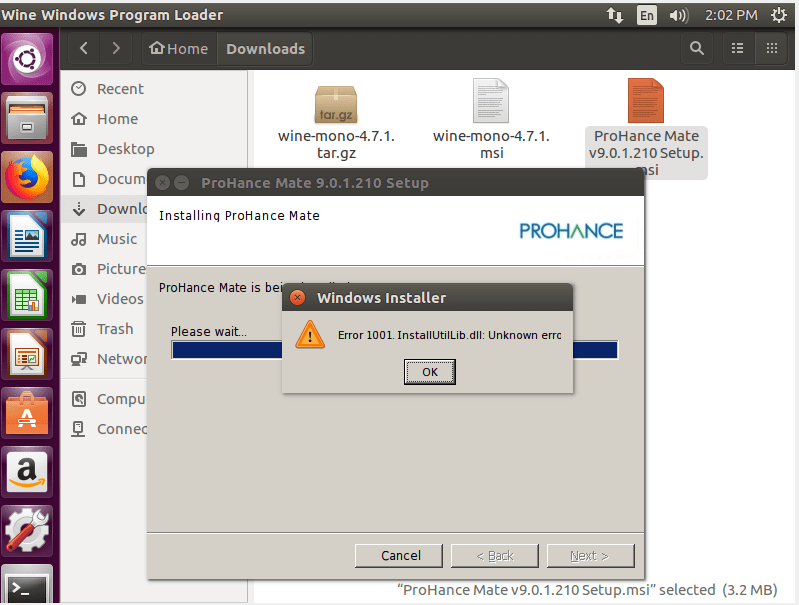Click warning icon in Windows Installer dialog
799x605 pixels.
pyautogui.click(x=310, y=335)
